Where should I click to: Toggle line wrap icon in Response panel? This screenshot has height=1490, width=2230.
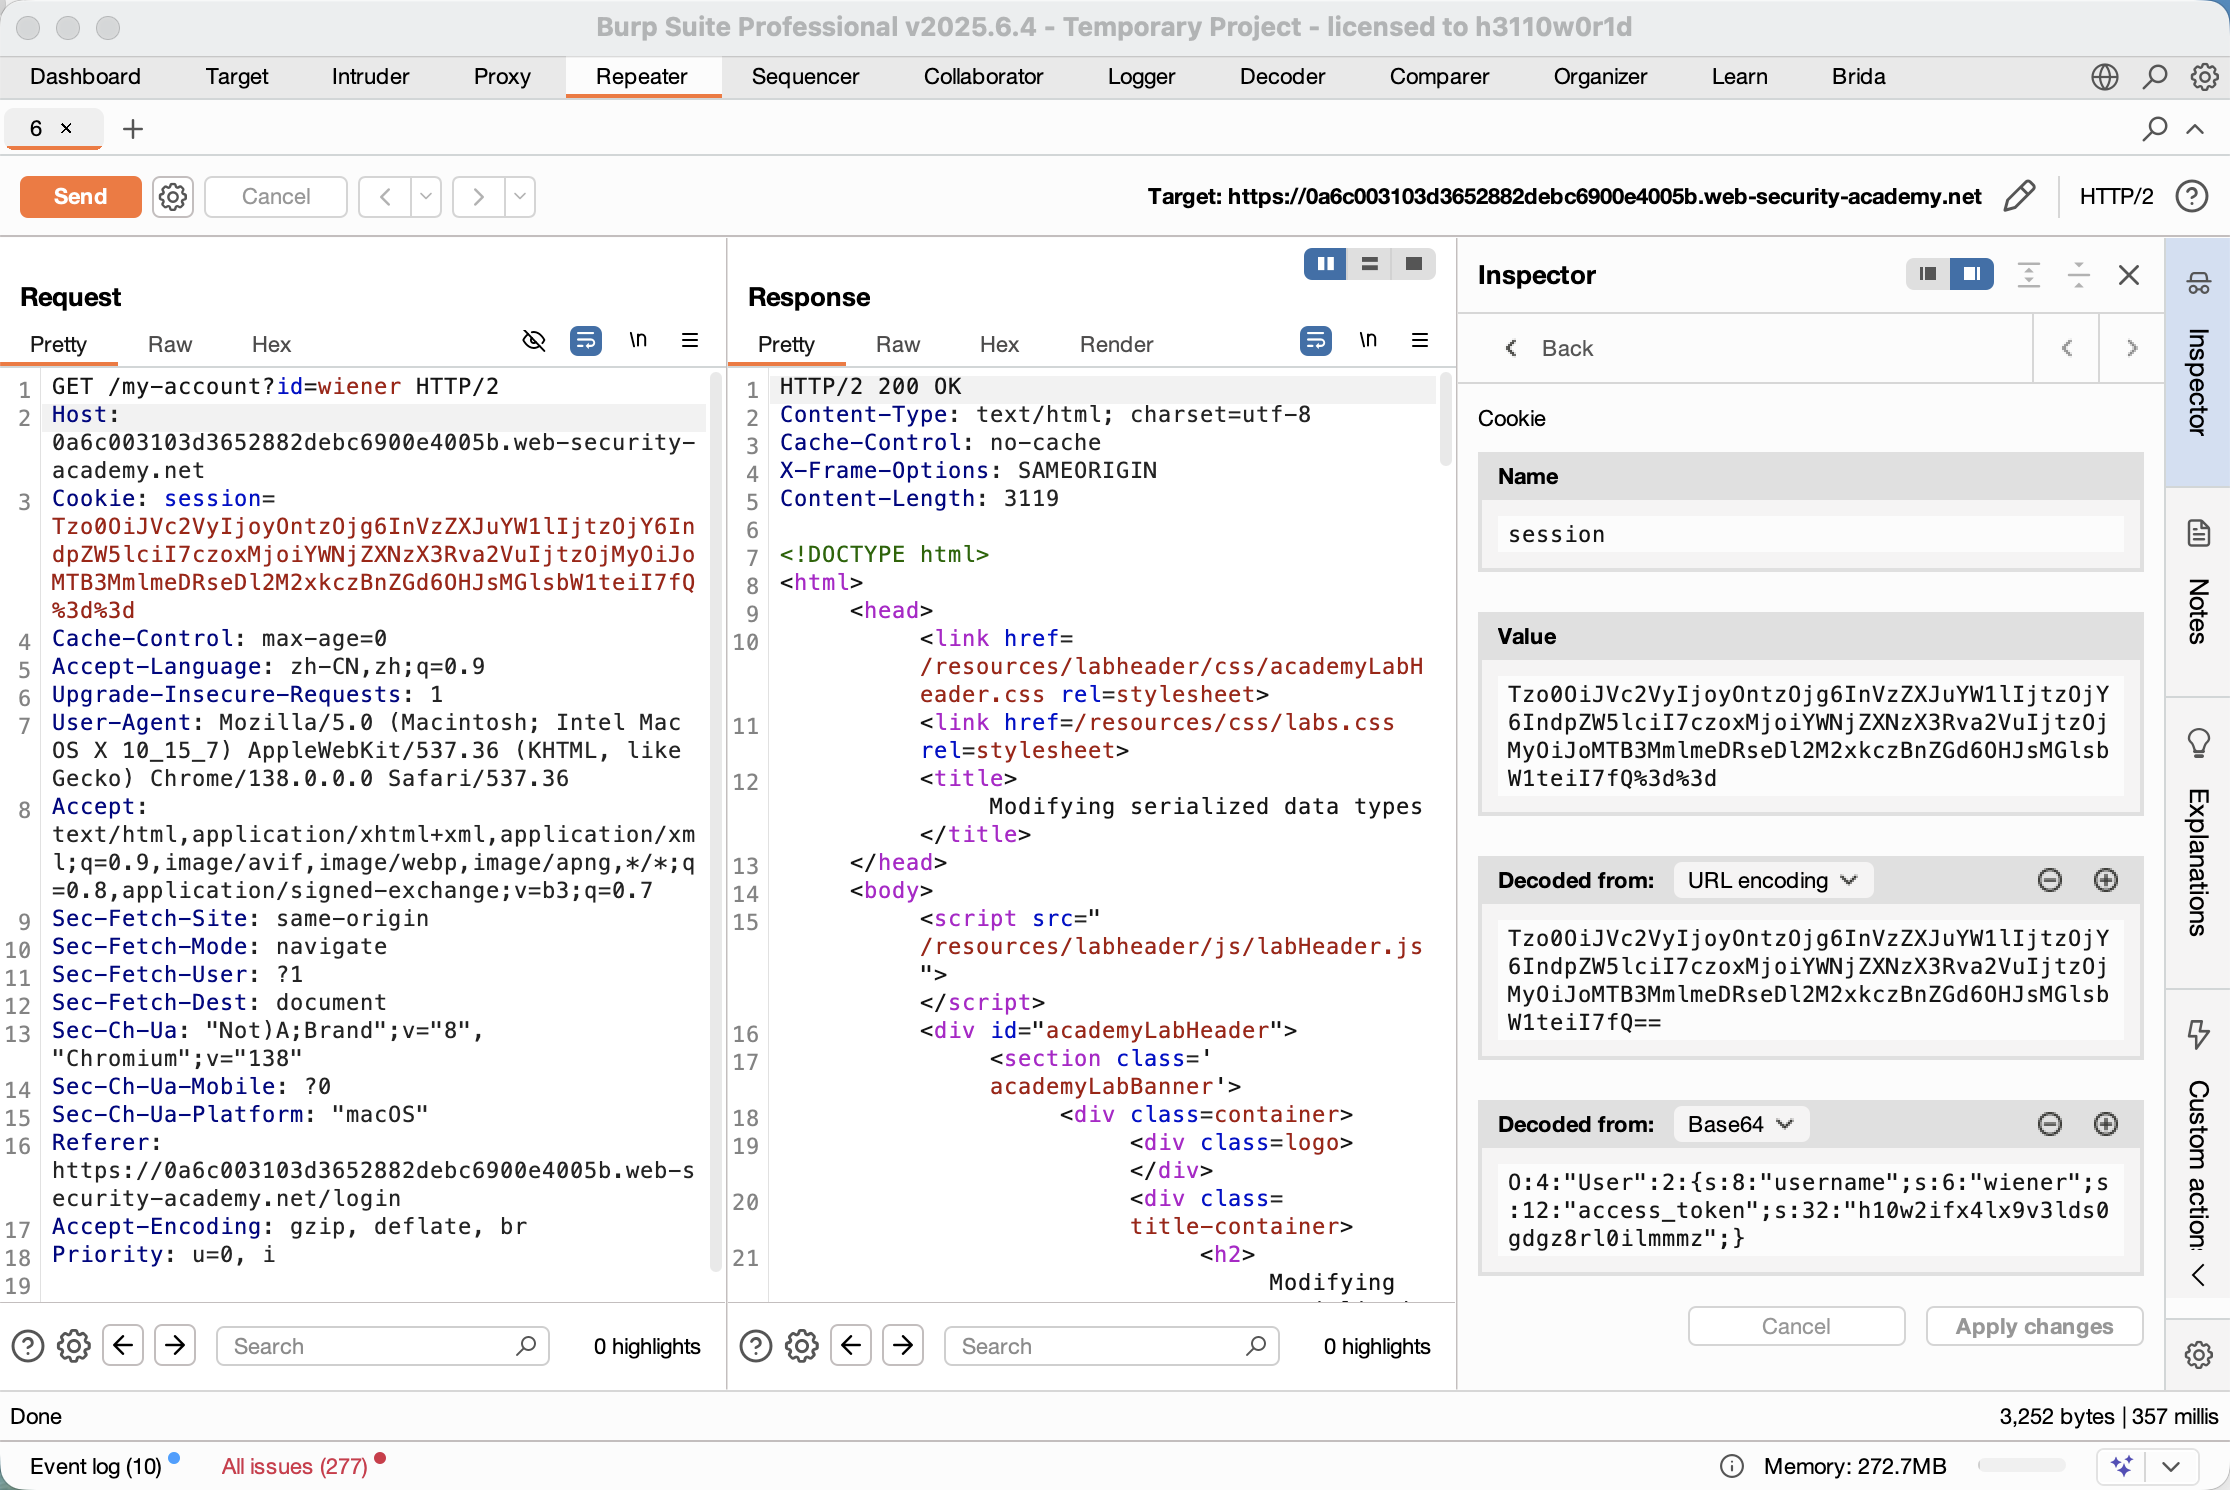tap(1315, 341)
